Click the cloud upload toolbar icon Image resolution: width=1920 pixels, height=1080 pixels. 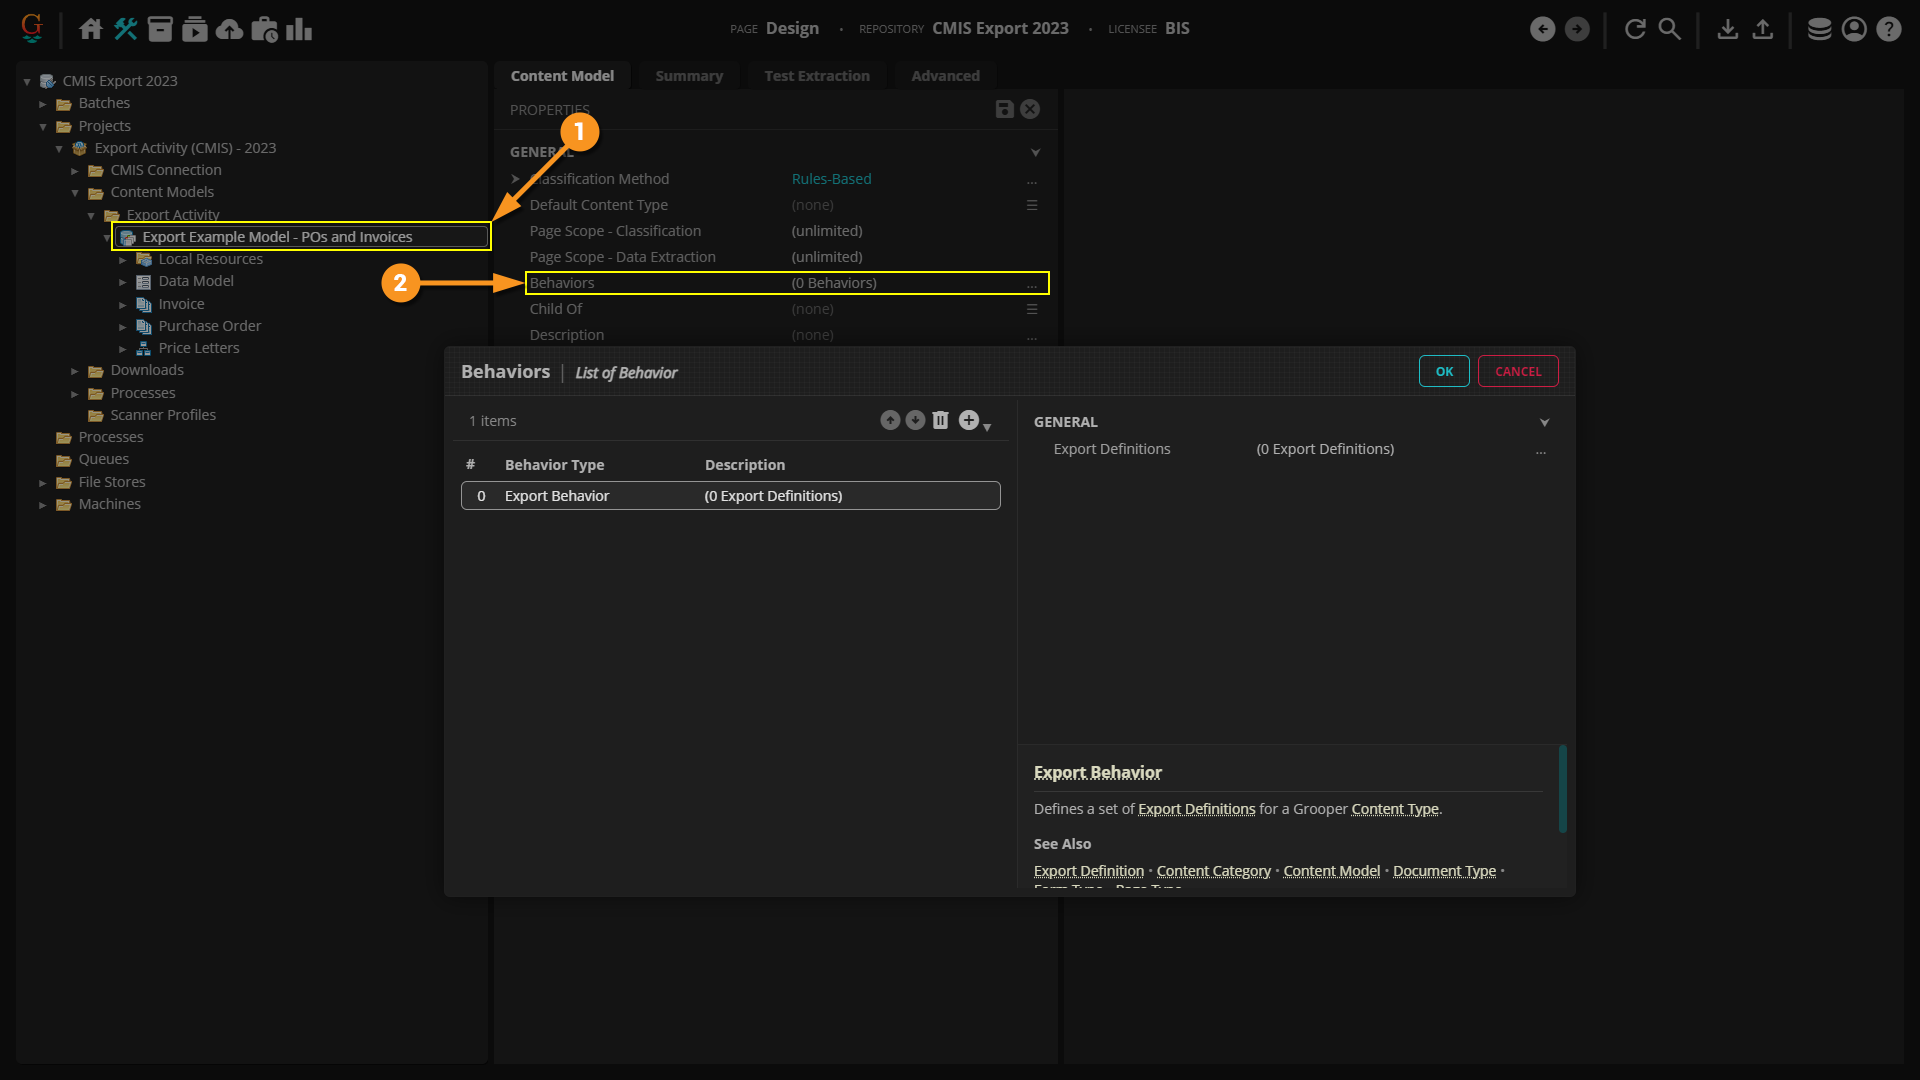click(x=229, y=29)
